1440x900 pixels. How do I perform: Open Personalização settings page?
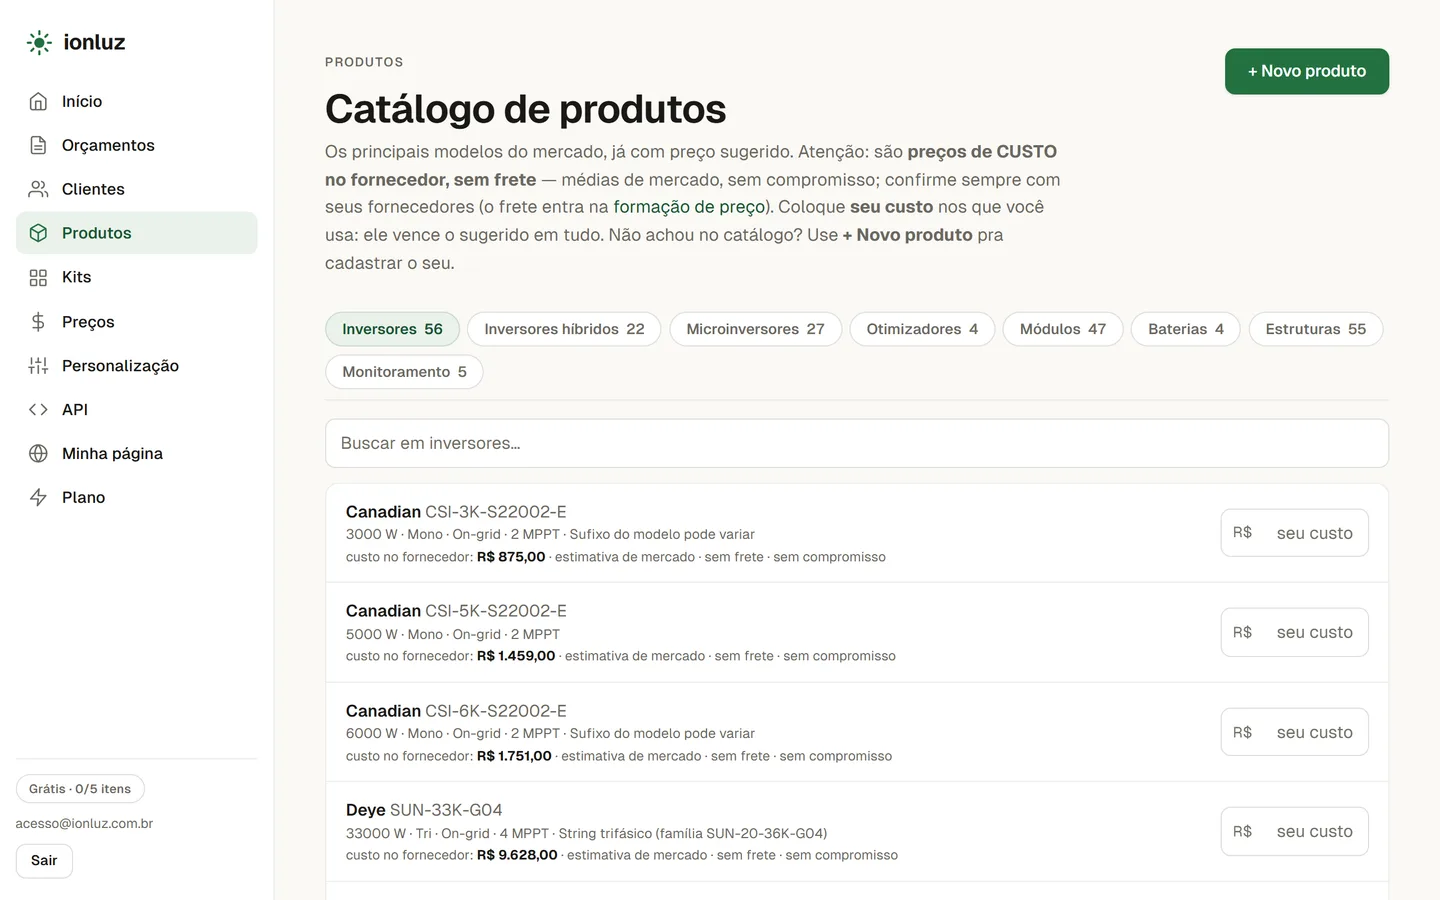click(x=136, y=366)
